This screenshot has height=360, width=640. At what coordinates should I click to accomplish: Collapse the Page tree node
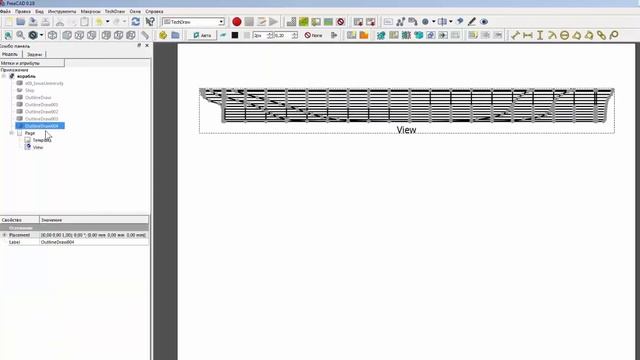click(11, 133)
